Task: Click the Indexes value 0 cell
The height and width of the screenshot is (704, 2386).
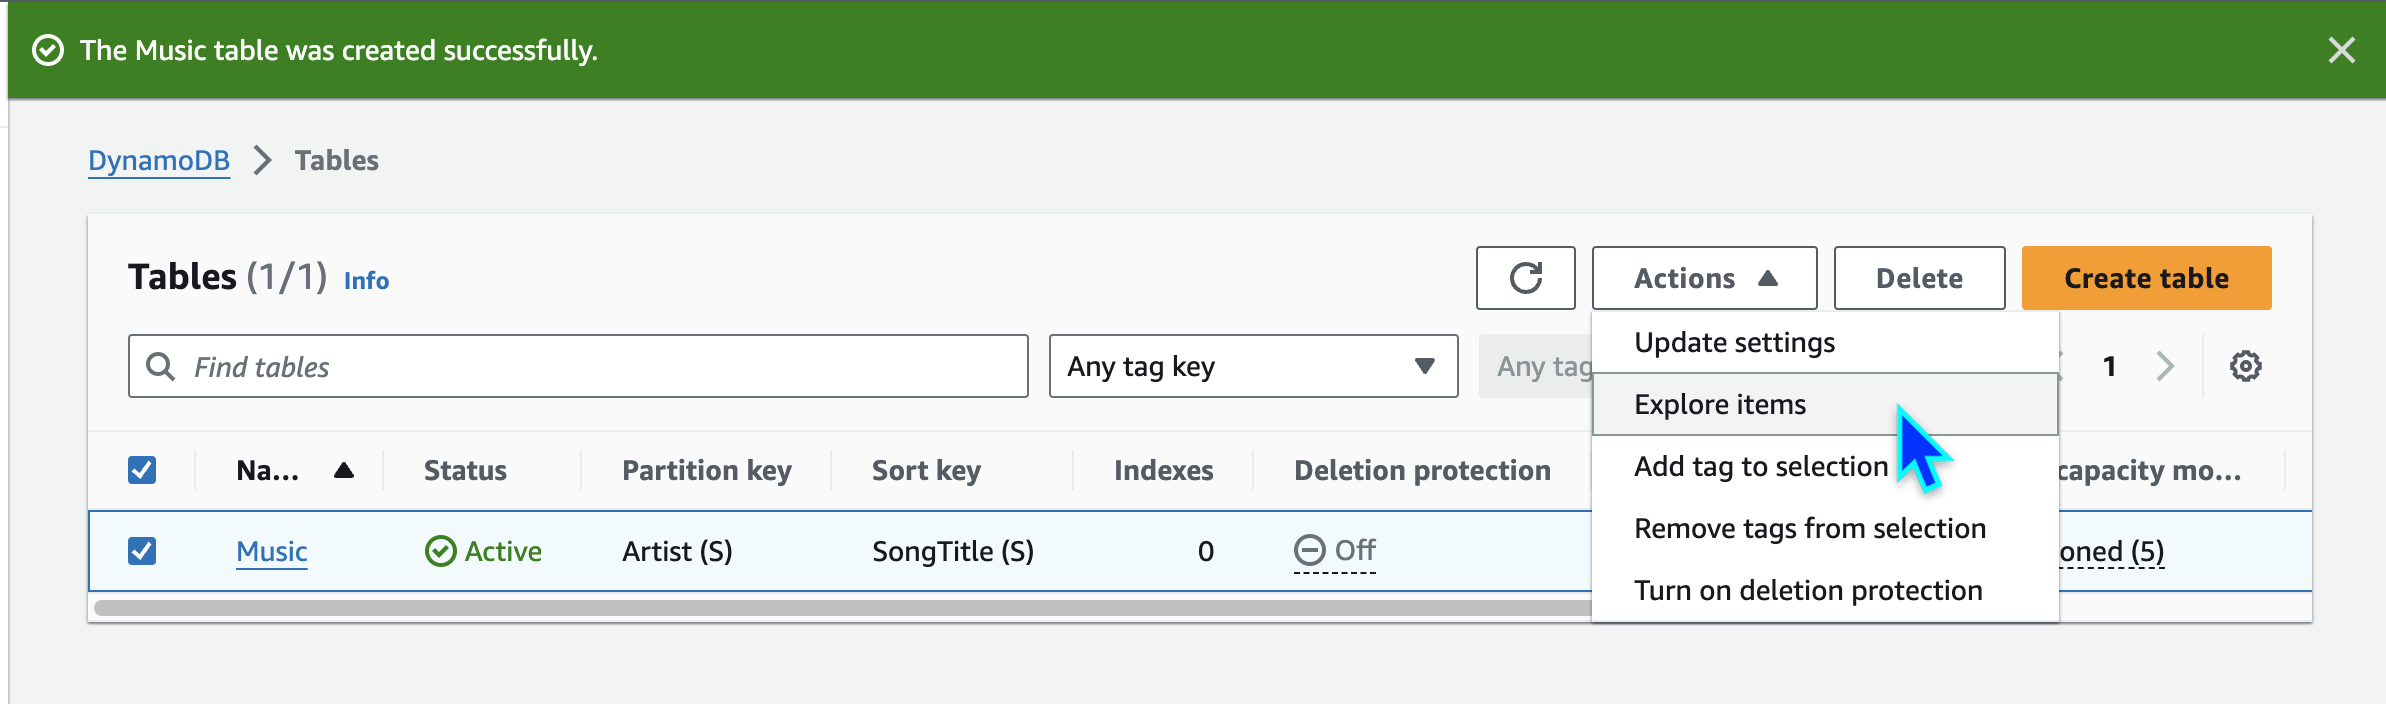Action: [1205, 551]
